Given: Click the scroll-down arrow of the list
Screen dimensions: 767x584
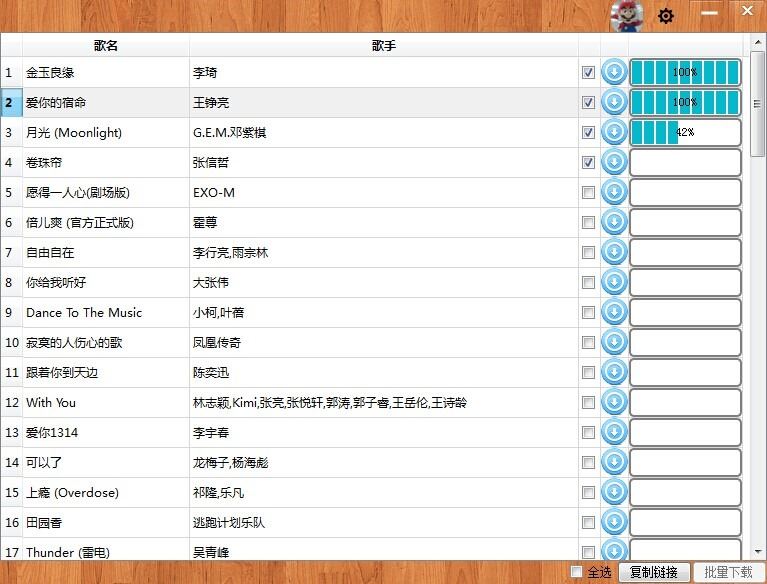Looking at the screenshot, I should click(758, 552).
